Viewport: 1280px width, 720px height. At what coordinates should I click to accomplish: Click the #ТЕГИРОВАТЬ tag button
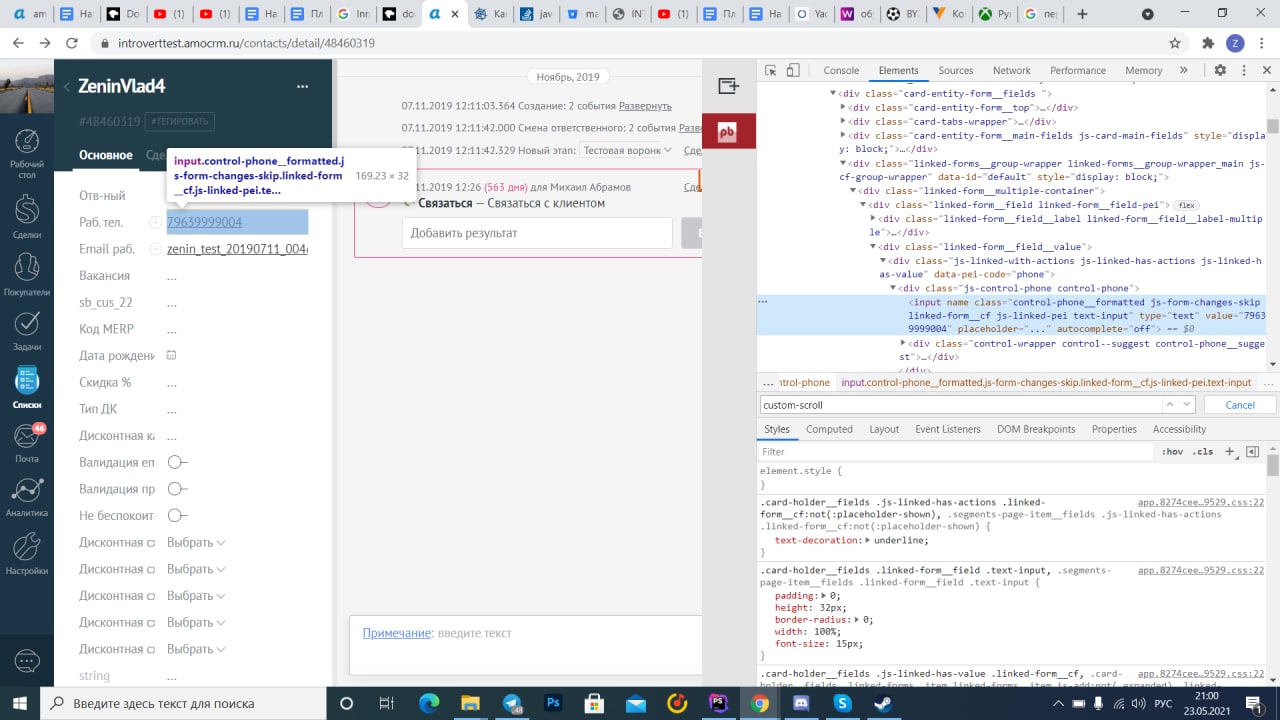pyautogui.click(x=181, y=122)
